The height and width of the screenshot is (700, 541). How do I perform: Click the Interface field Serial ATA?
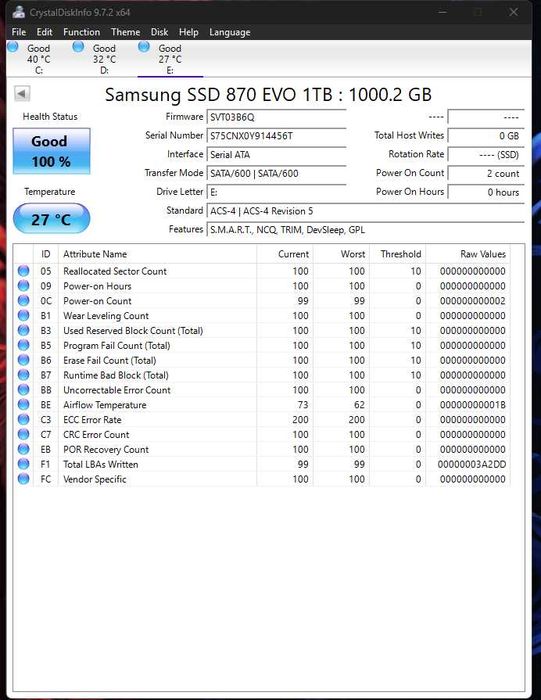(276, 154)
